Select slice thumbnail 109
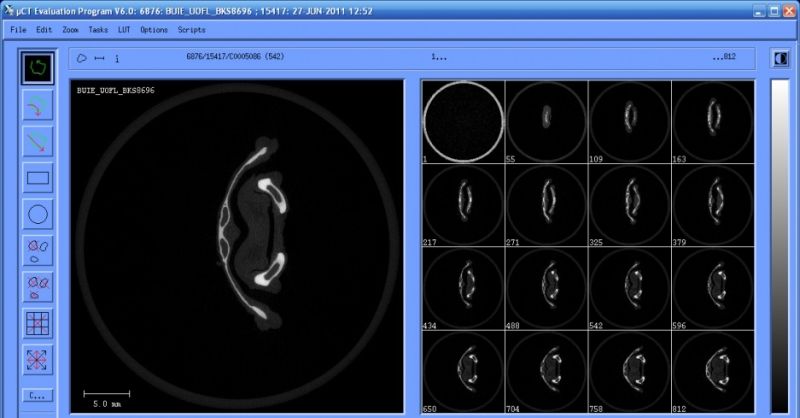This screenshot has width=800, height=418. [x=630, y=122]
